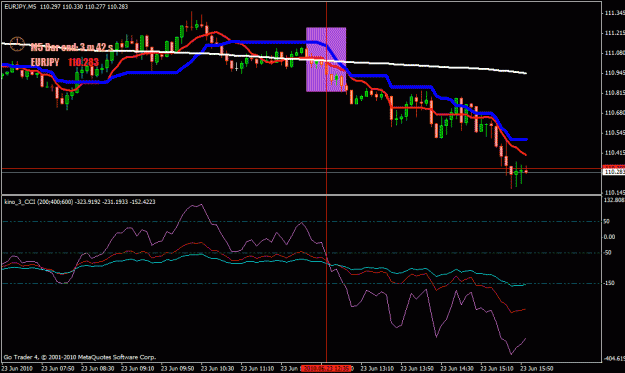Click the kino_3_CCI indicator label
This screenshot has width=625, height=373.
coord(80,202)
